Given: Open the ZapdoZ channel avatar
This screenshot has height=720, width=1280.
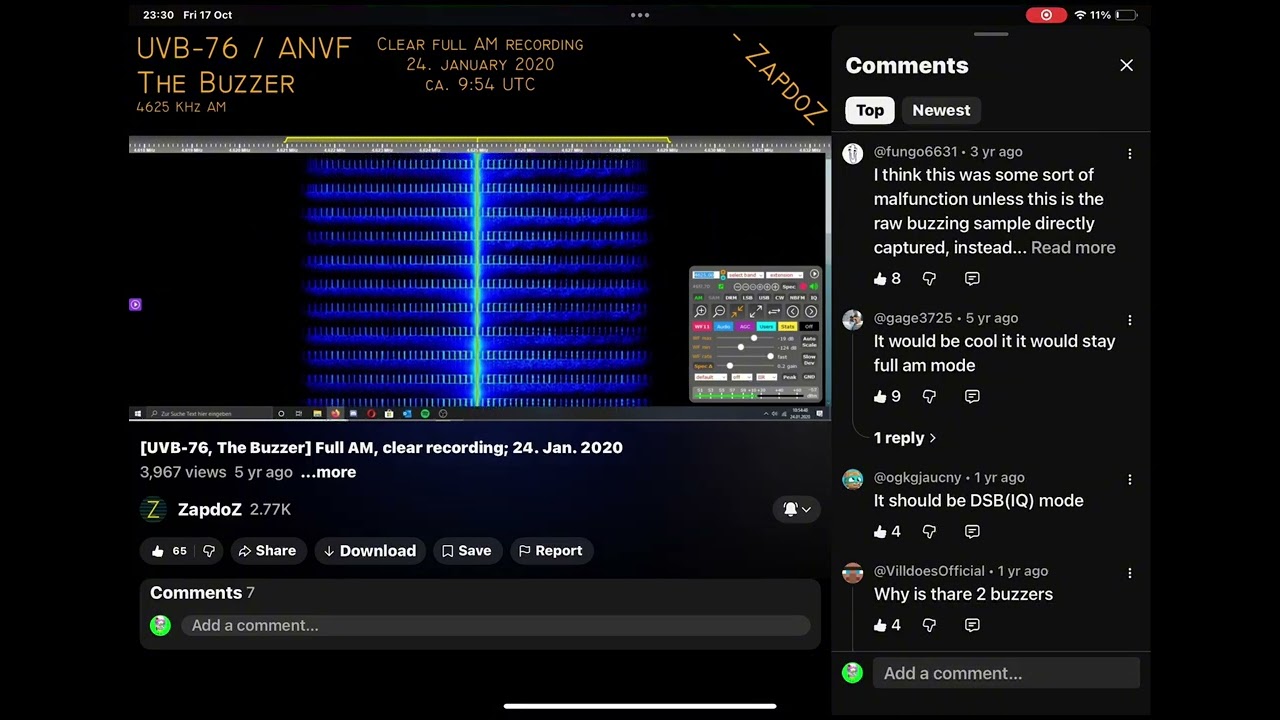Looking at the screenshot, I should click(153, 509).
